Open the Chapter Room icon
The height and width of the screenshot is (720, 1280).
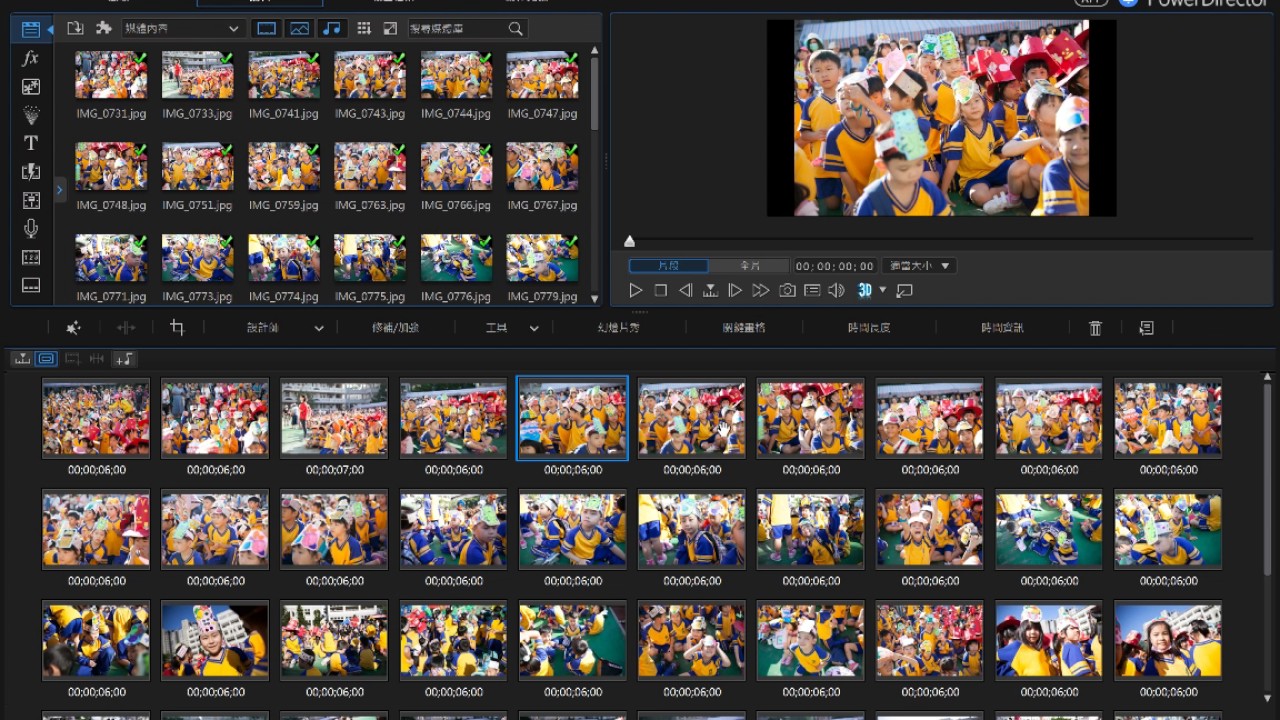point(31,257)
